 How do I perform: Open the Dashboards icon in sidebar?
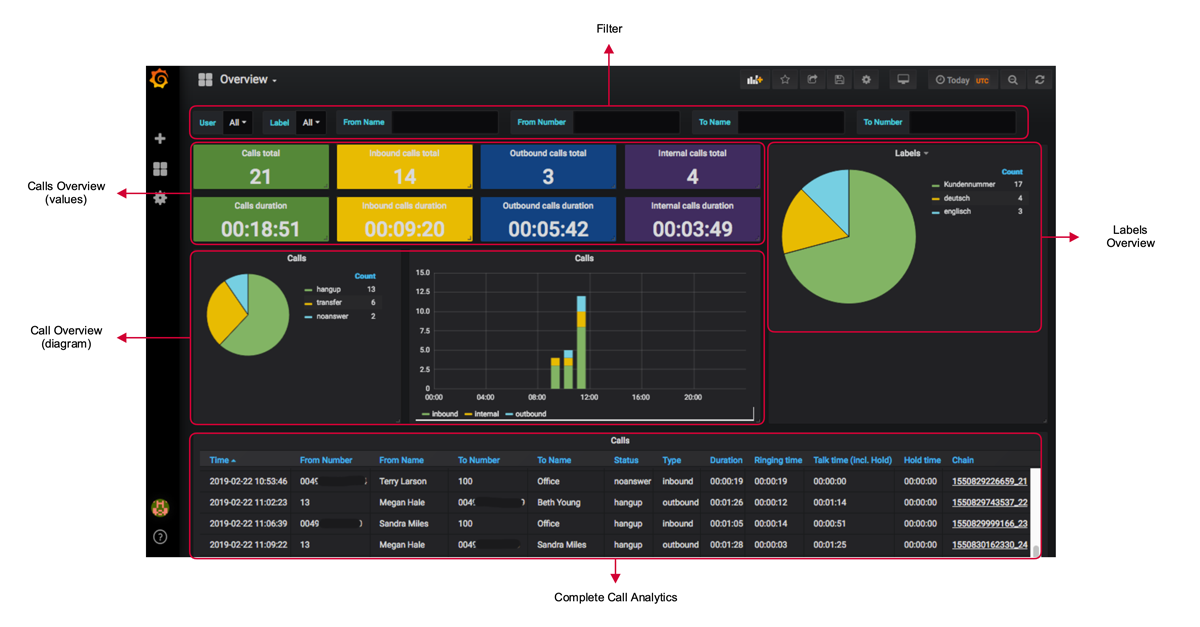pyautogui.click(x=160, y=169)
